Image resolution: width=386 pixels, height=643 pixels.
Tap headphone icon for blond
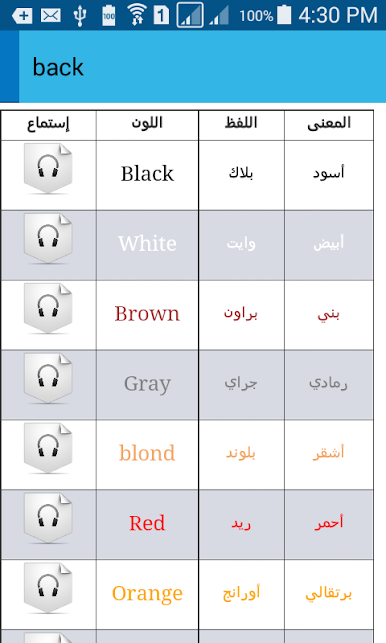[x=48, y=448]
